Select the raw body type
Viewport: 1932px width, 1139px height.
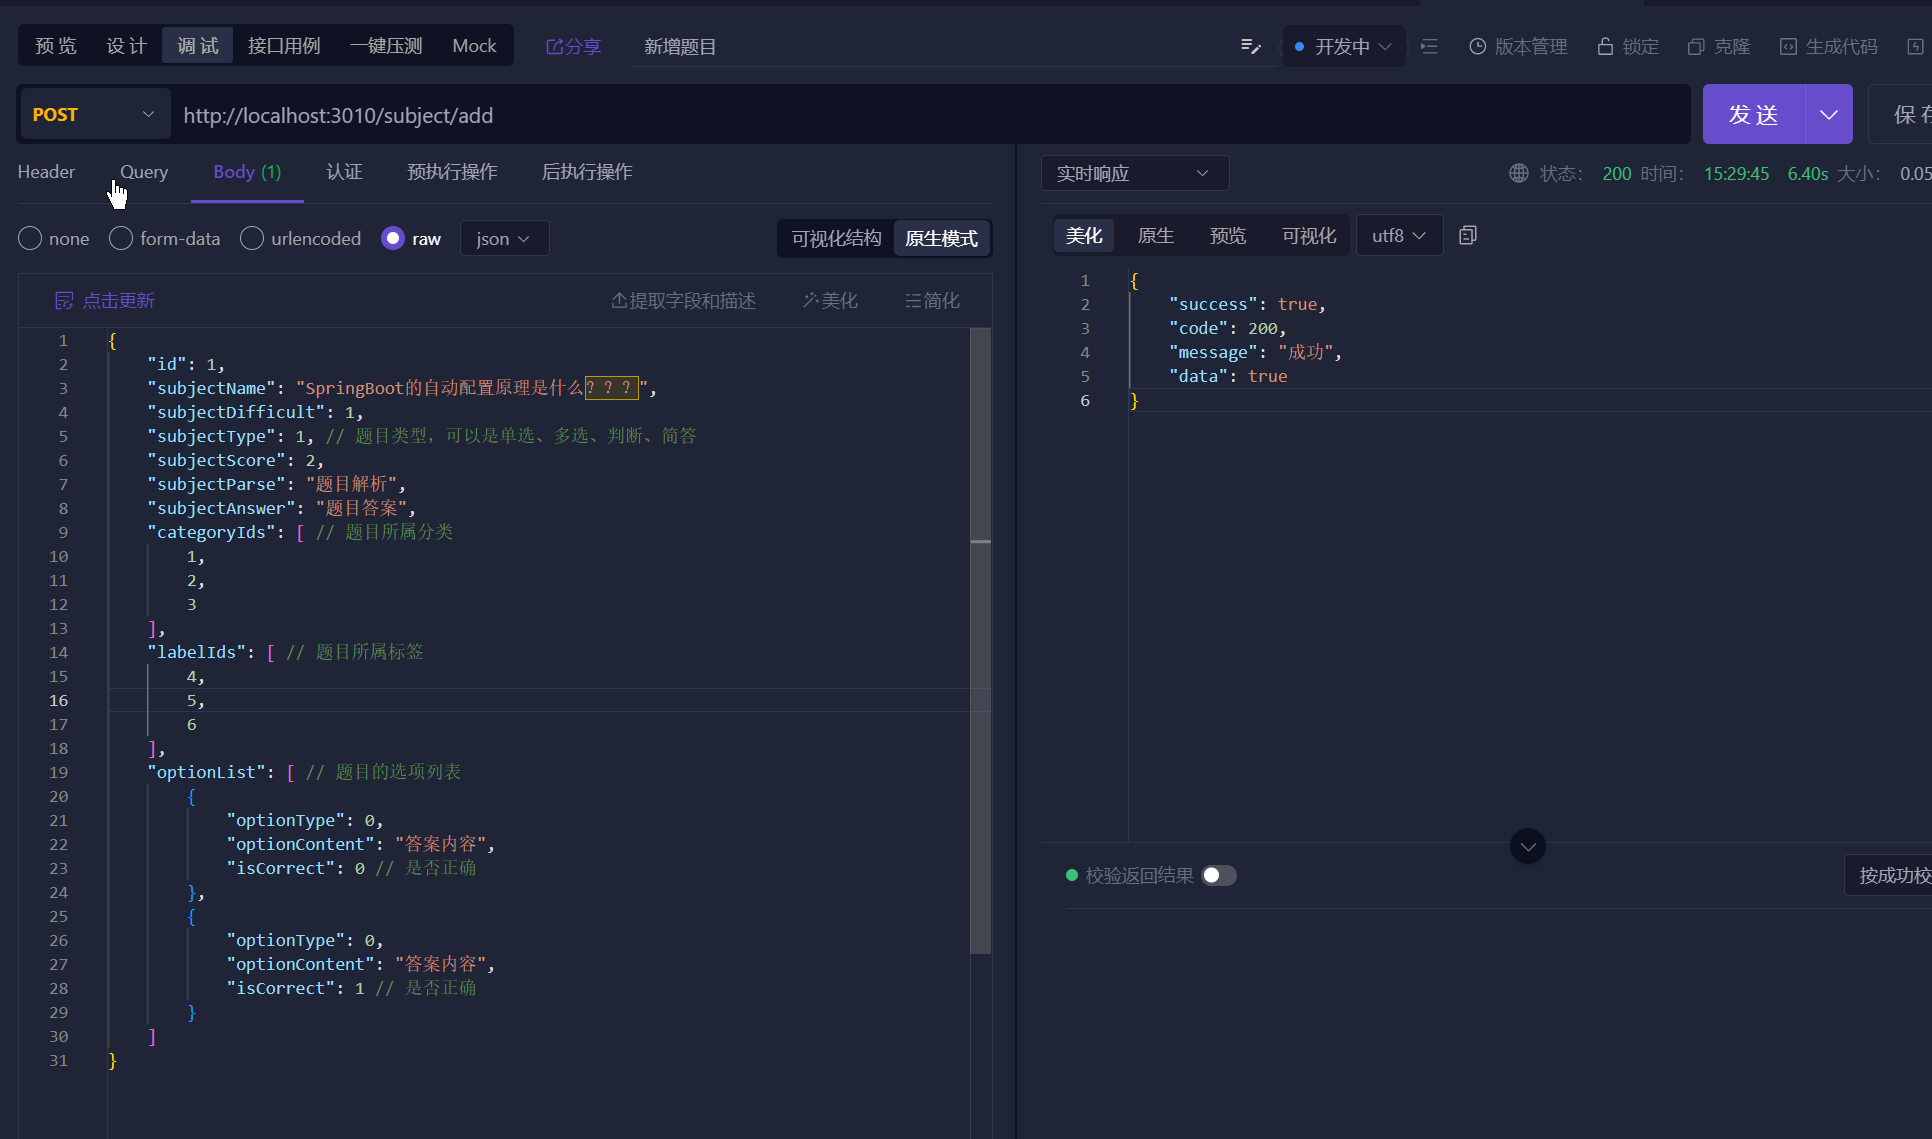tap(411, 238)
